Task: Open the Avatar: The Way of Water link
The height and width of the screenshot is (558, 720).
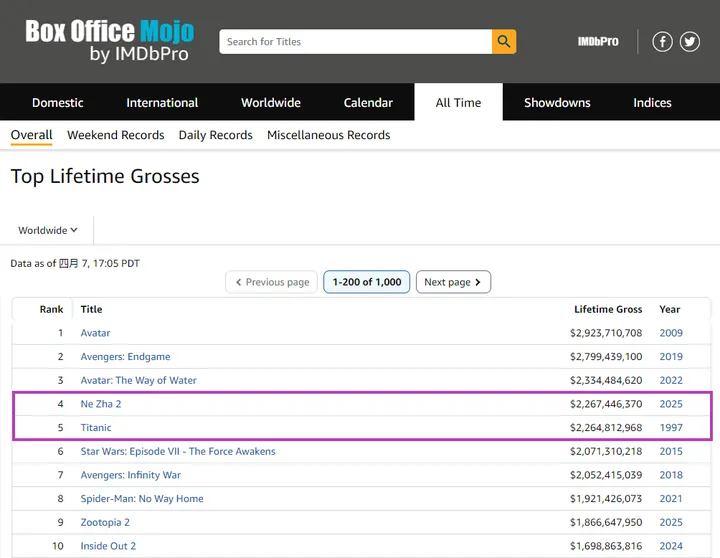Action: (138, 380)
